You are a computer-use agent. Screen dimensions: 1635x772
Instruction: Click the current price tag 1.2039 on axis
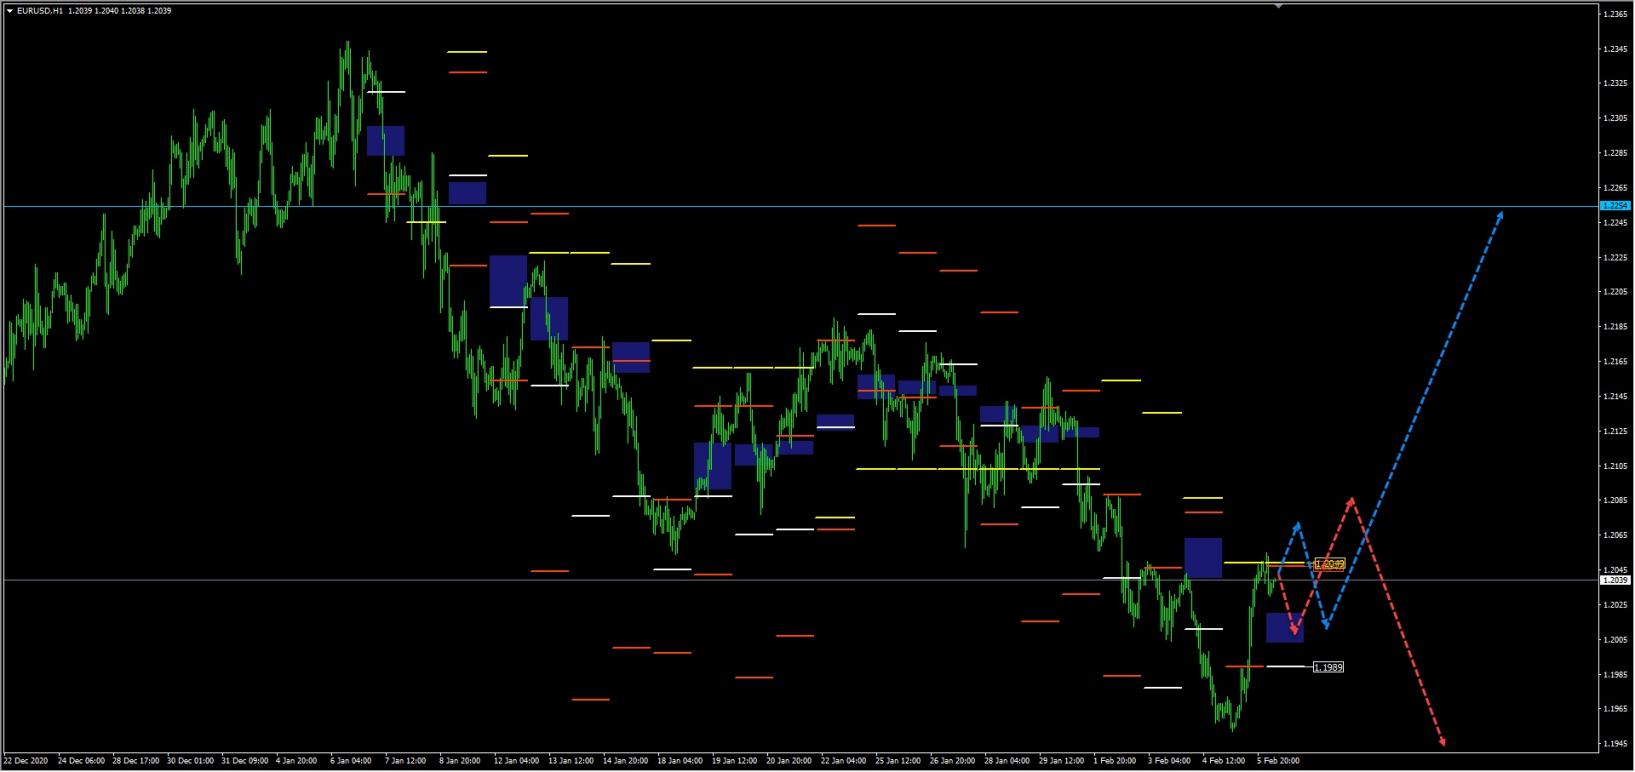(x=1615, y=580)
